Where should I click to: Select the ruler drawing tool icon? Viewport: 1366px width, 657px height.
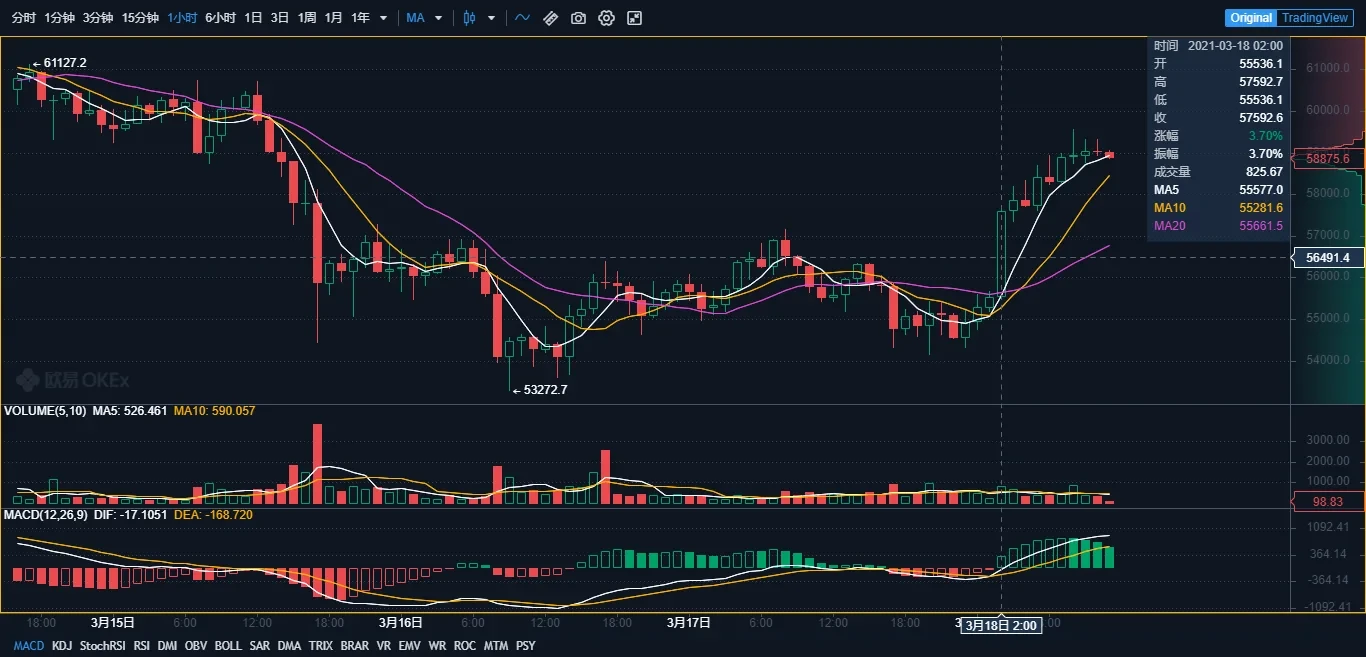point(550,18)
